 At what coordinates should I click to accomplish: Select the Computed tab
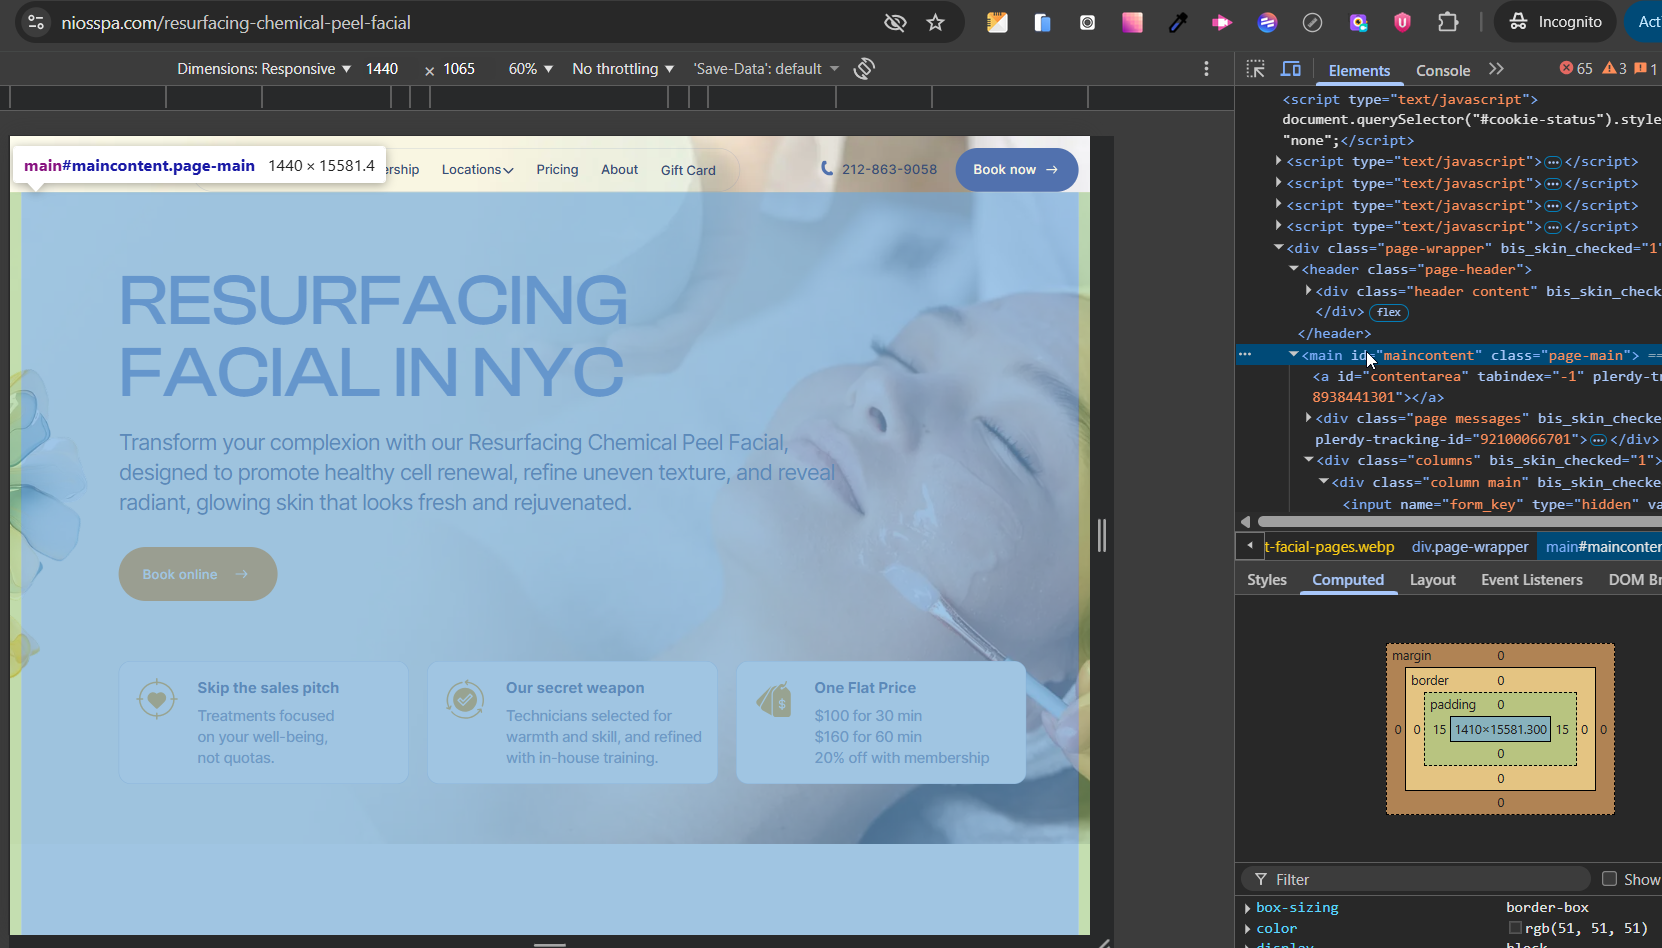pos(1348,580)
